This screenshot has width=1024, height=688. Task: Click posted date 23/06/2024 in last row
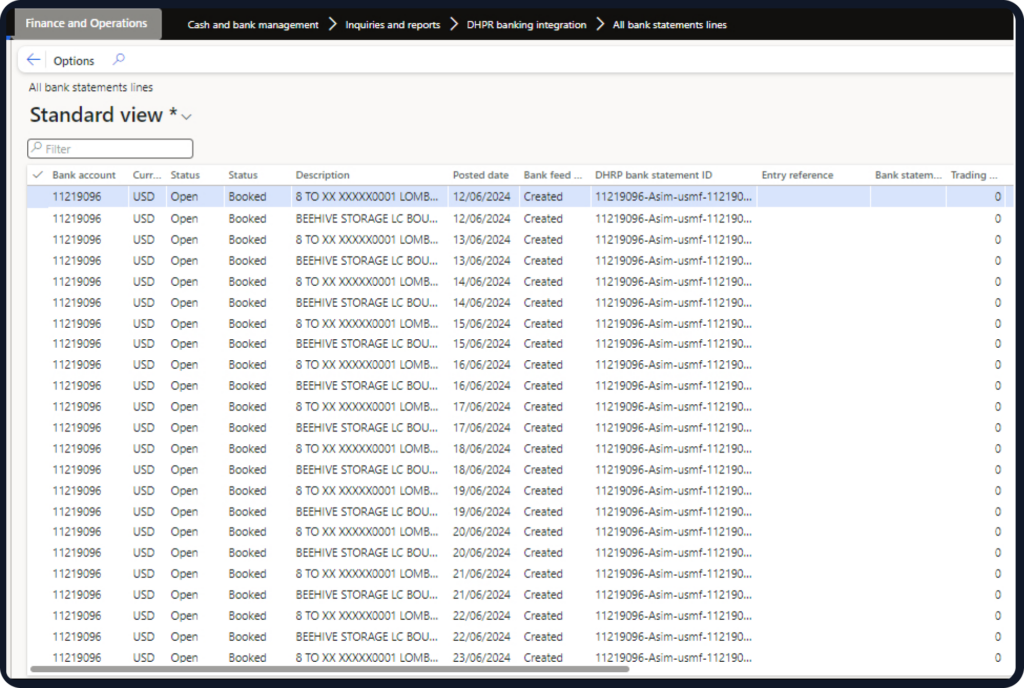click(x=481, y=657)
